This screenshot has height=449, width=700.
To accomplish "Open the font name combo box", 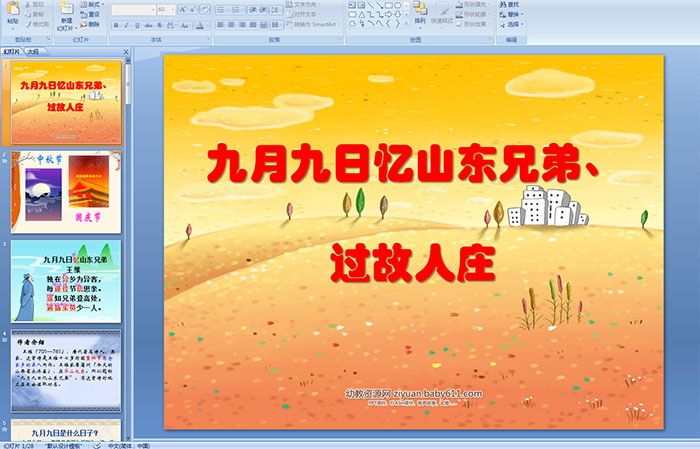I will (x=133, y=9).
